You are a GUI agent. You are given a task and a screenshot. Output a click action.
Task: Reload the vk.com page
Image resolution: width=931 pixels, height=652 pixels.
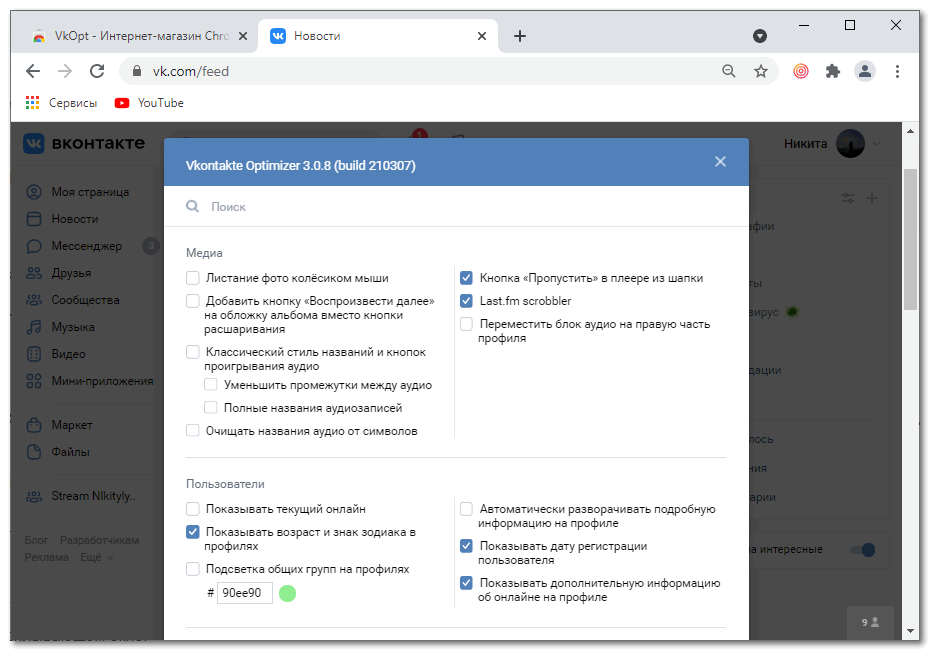[97, 71]
